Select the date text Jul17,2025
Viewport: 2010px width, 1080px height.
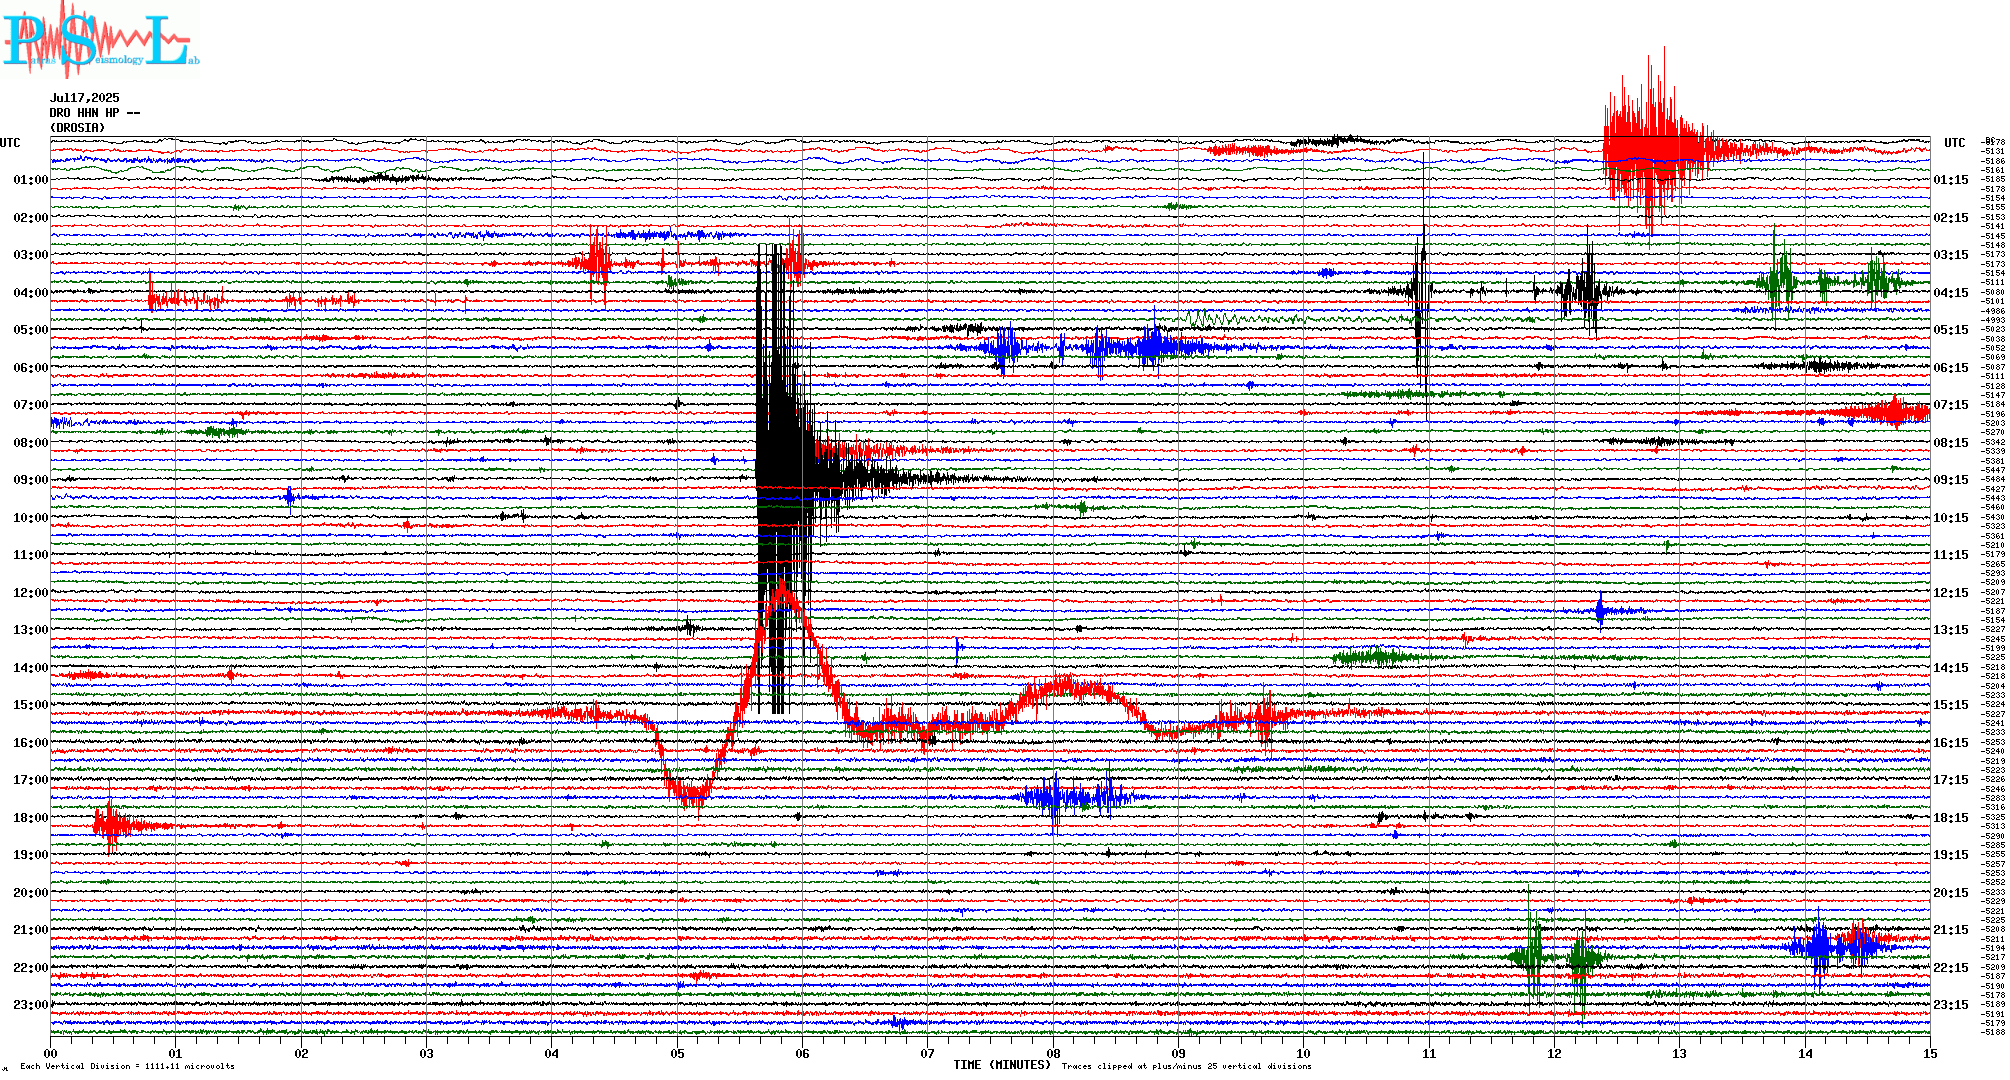[85, 98]
